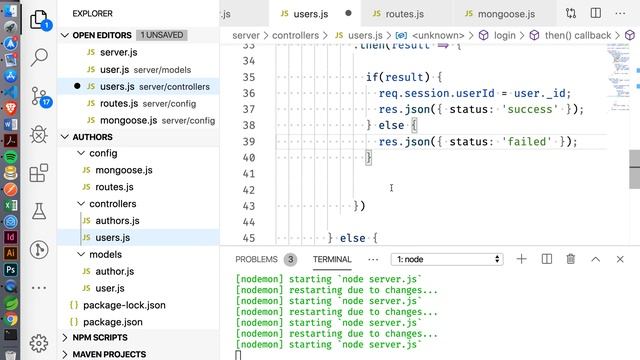Collapse the OPEN EDITORS section
This screenshot has width=640, height=360.
[x=64, y=35]
